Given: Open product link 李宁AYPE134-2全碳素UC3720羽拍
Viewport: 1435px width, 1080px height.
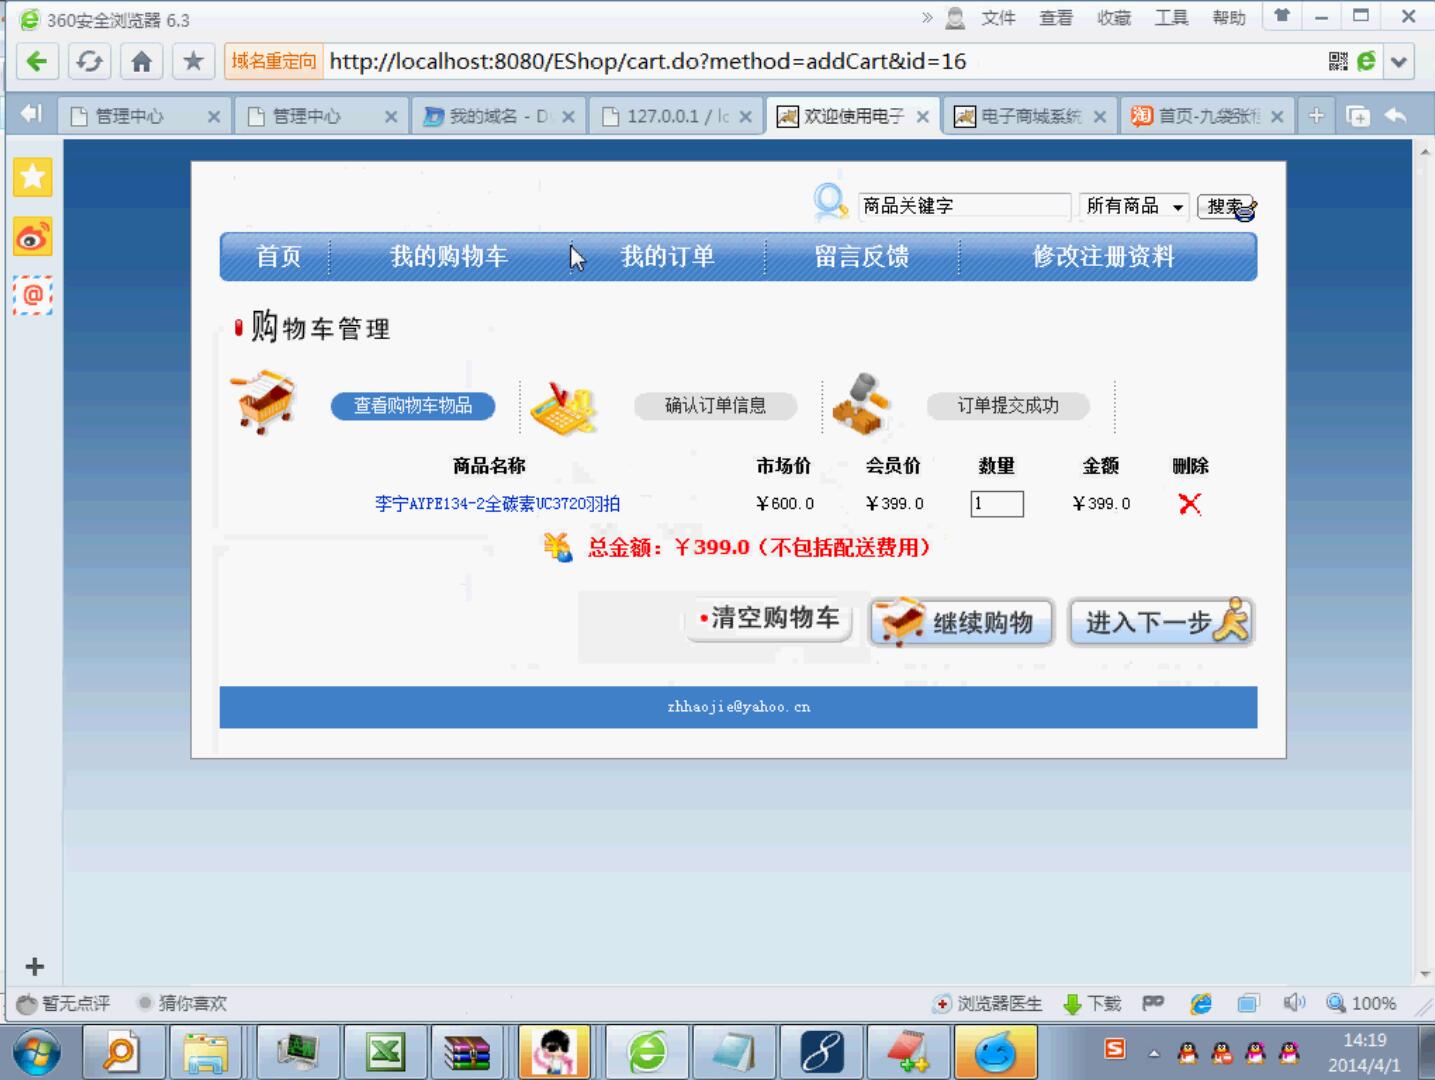Looking at the screenshot, I should click(497, 503).
